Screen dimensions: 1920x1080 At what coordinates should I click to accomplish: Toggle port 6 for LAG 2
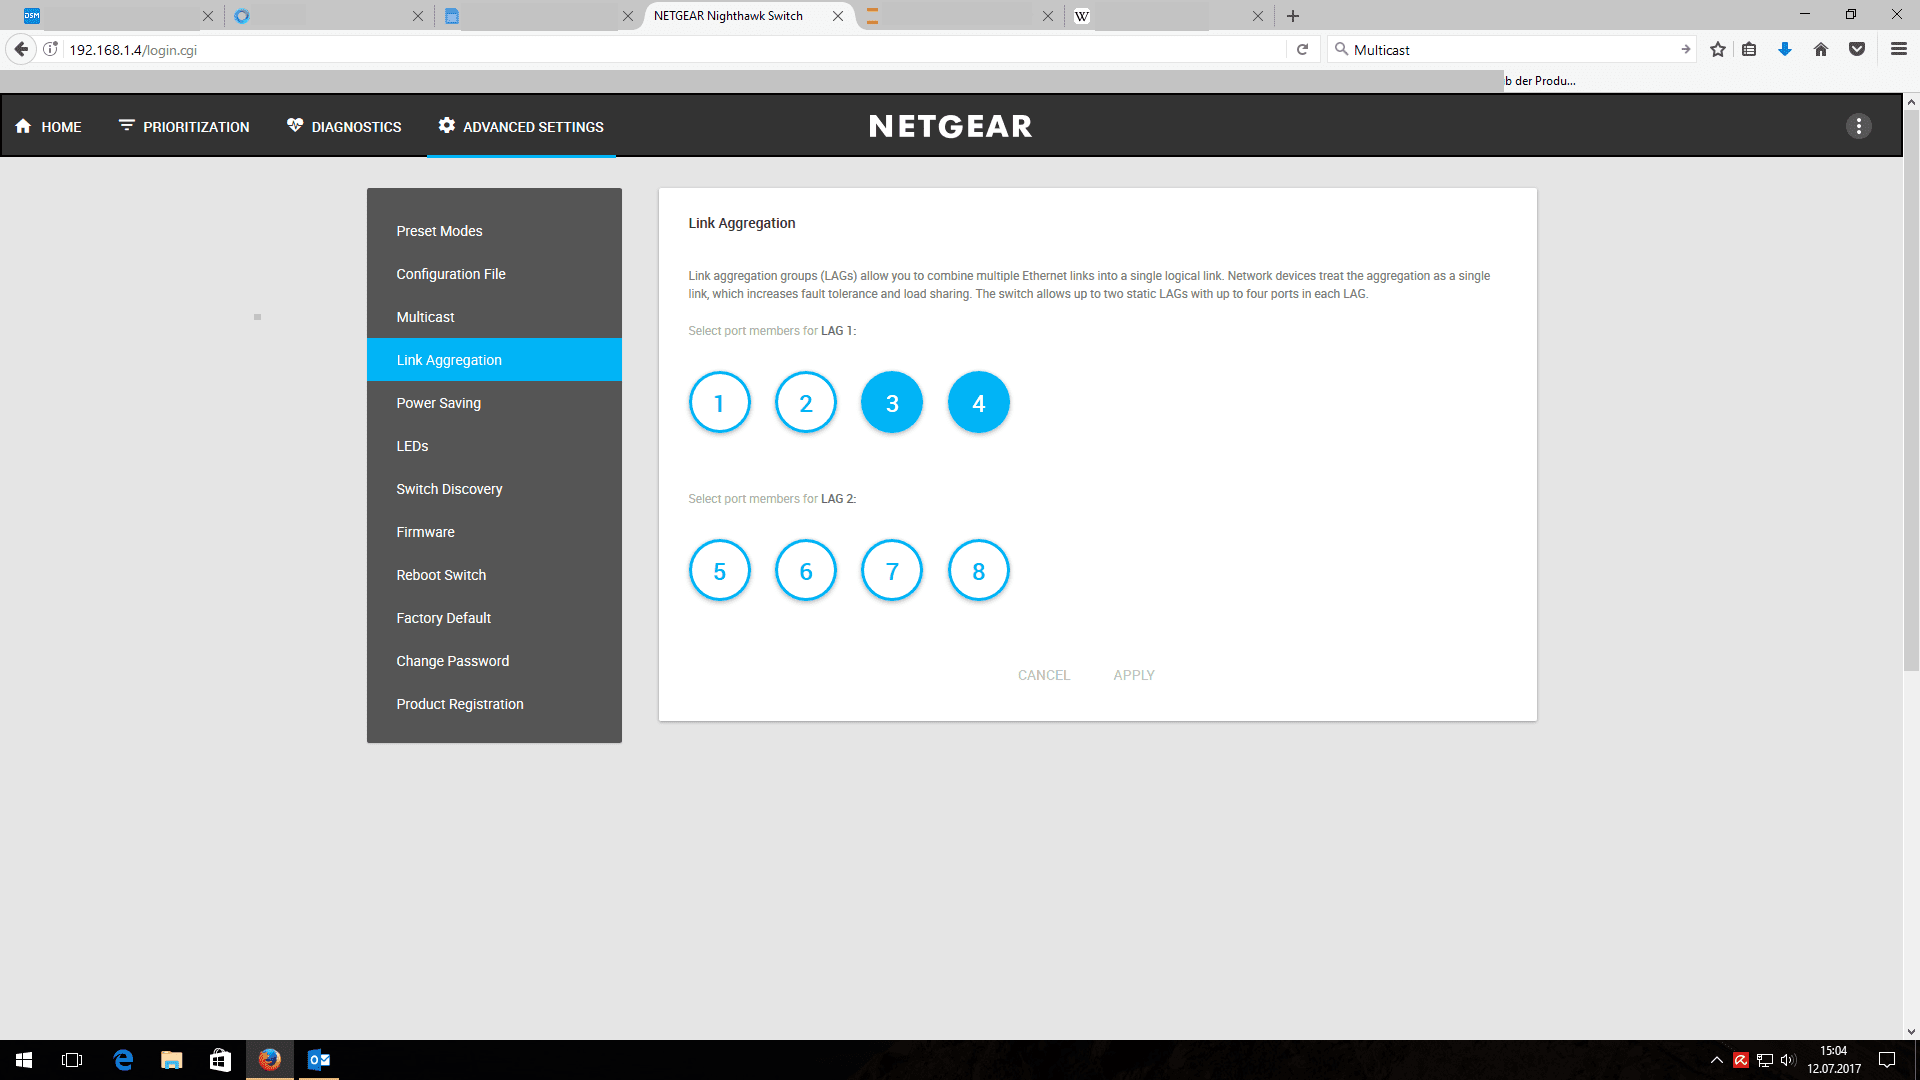click(x=806, y=571)
